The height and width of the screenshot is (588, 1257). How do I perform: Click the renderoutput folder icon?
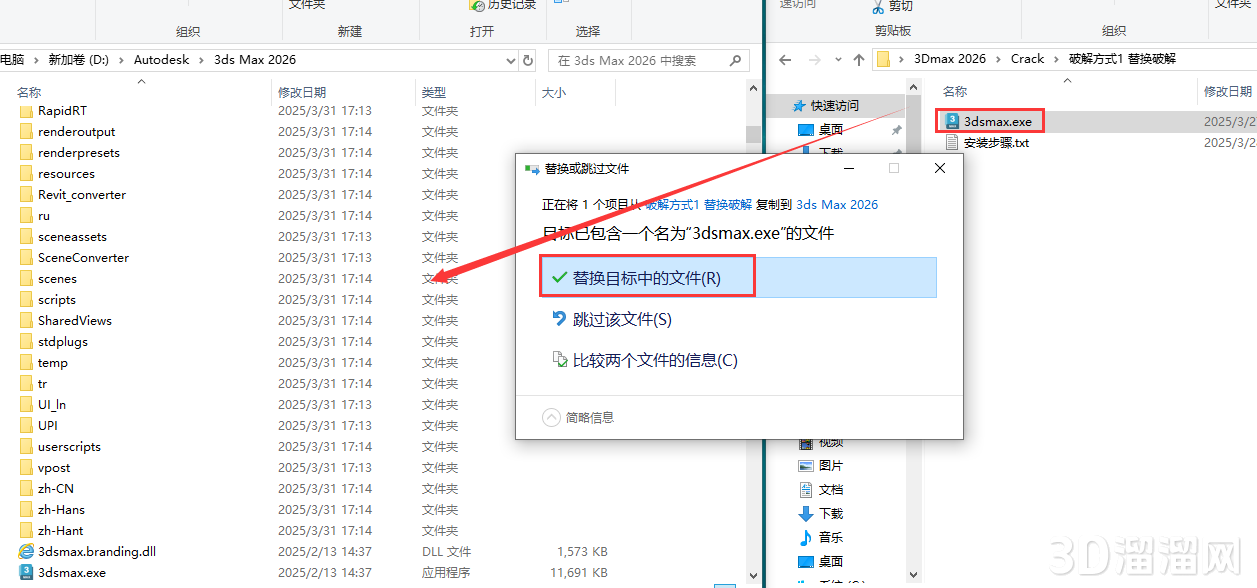coord(26,131)
